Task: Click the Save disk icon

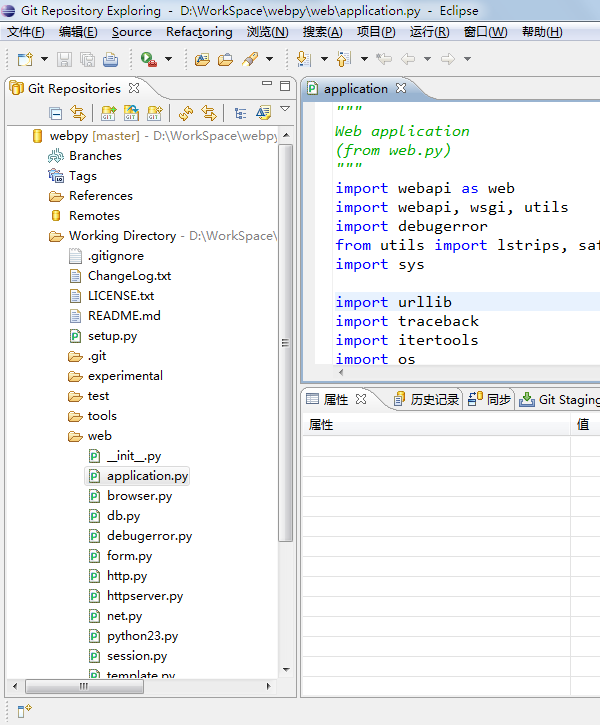Action: tap(64, 59)
